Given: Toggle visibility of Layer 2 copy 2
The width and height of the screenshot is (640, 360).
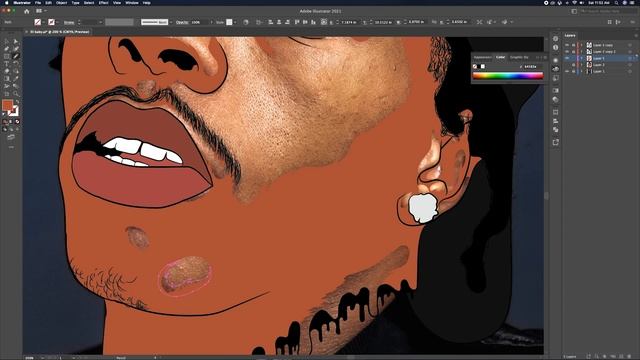Looking at the screenshot, I should click(567, 52).
